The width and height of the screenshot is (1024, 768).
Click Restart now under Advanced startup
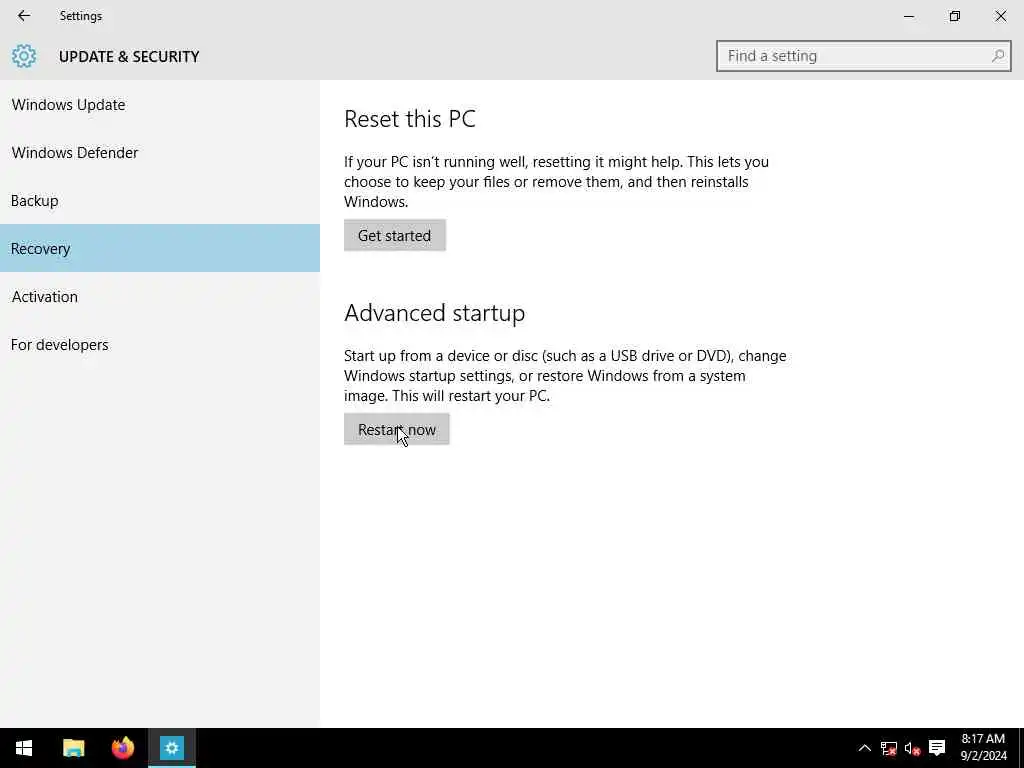coord(396,429)
